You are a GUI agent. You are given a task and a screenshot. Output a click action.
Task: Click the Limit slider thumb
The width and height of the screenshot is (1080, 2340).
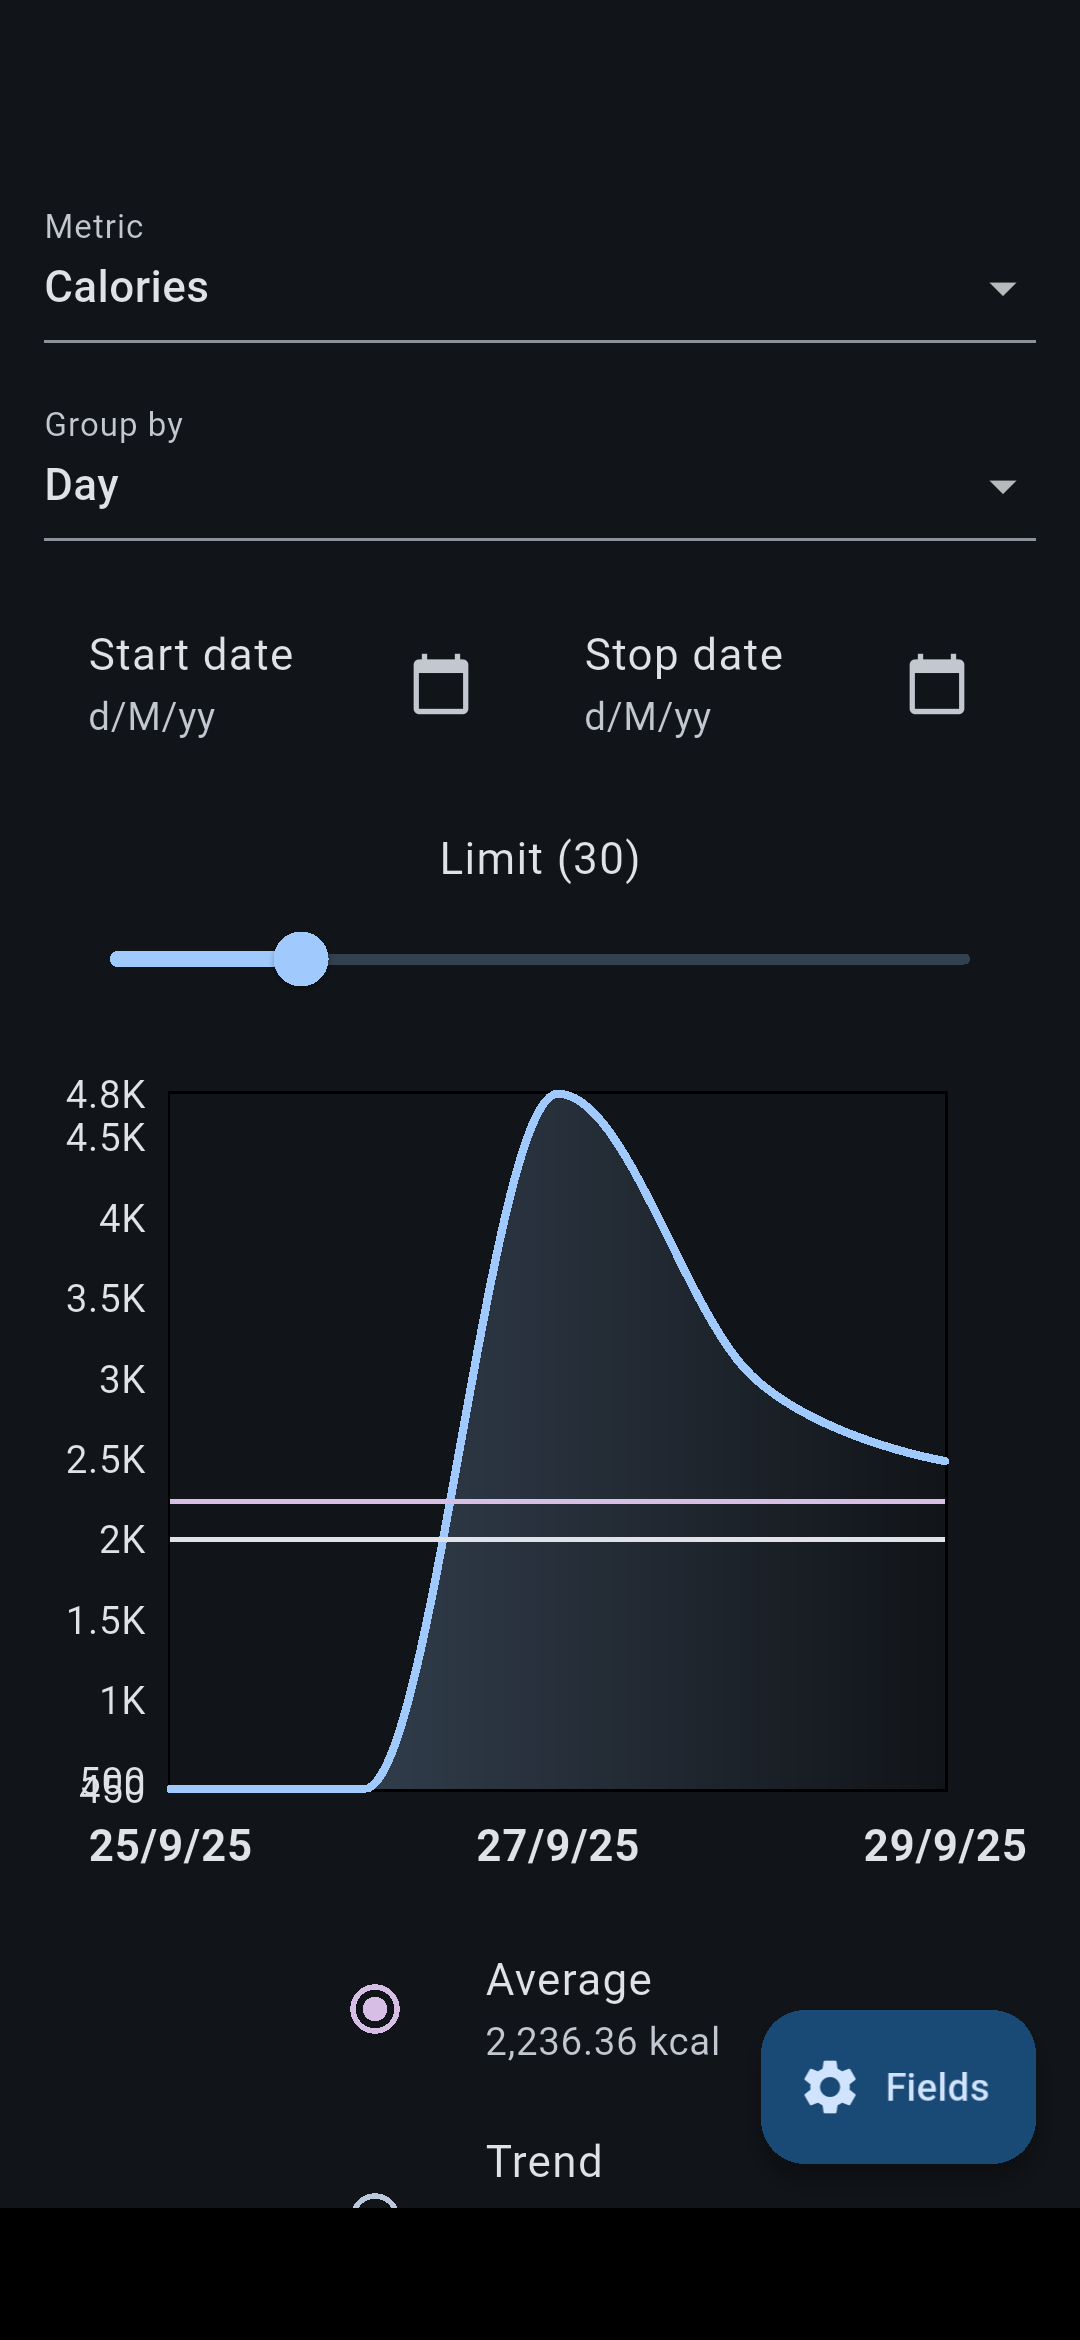coord(301,959)
